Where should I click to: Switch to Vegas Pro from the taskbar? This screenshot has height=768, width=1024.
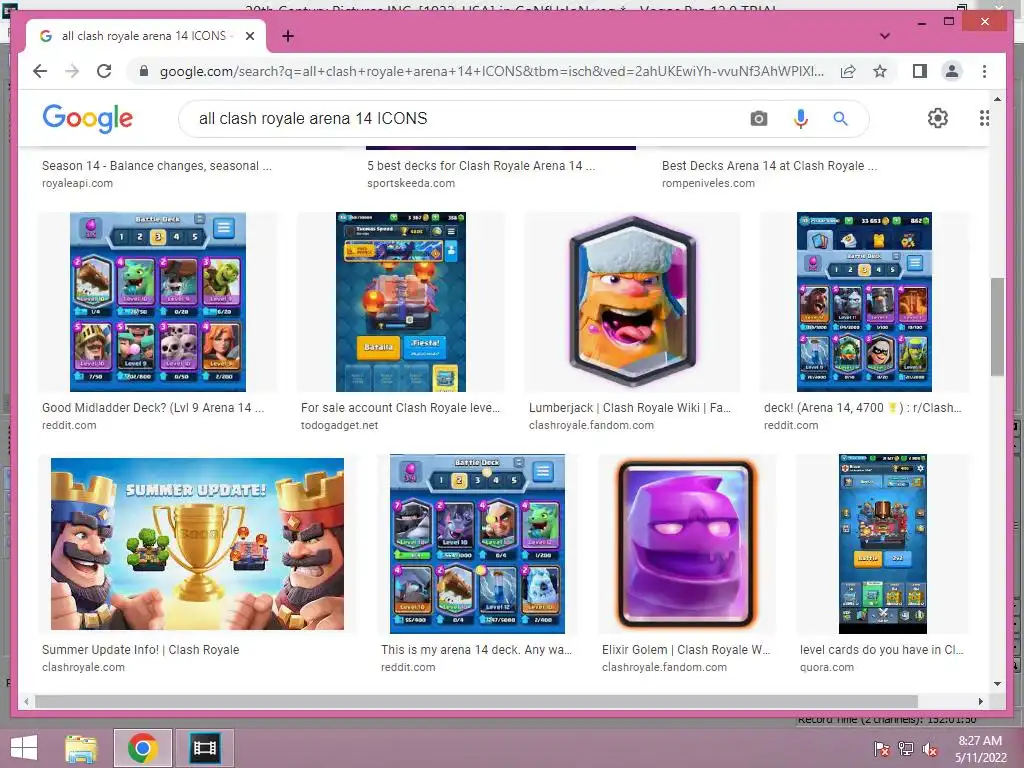(x=204, y=748)
